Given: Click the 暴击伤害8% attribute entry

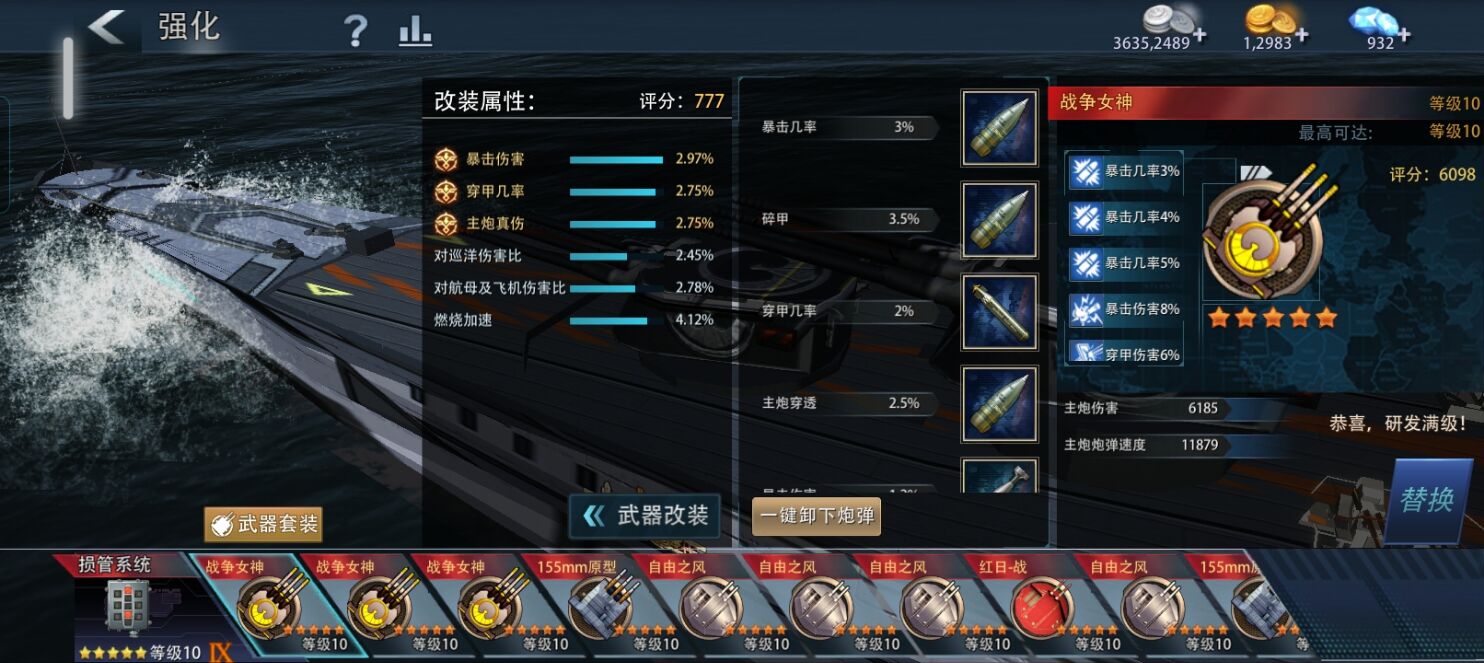Looking at the screenshot, I should click(1126, 309).
